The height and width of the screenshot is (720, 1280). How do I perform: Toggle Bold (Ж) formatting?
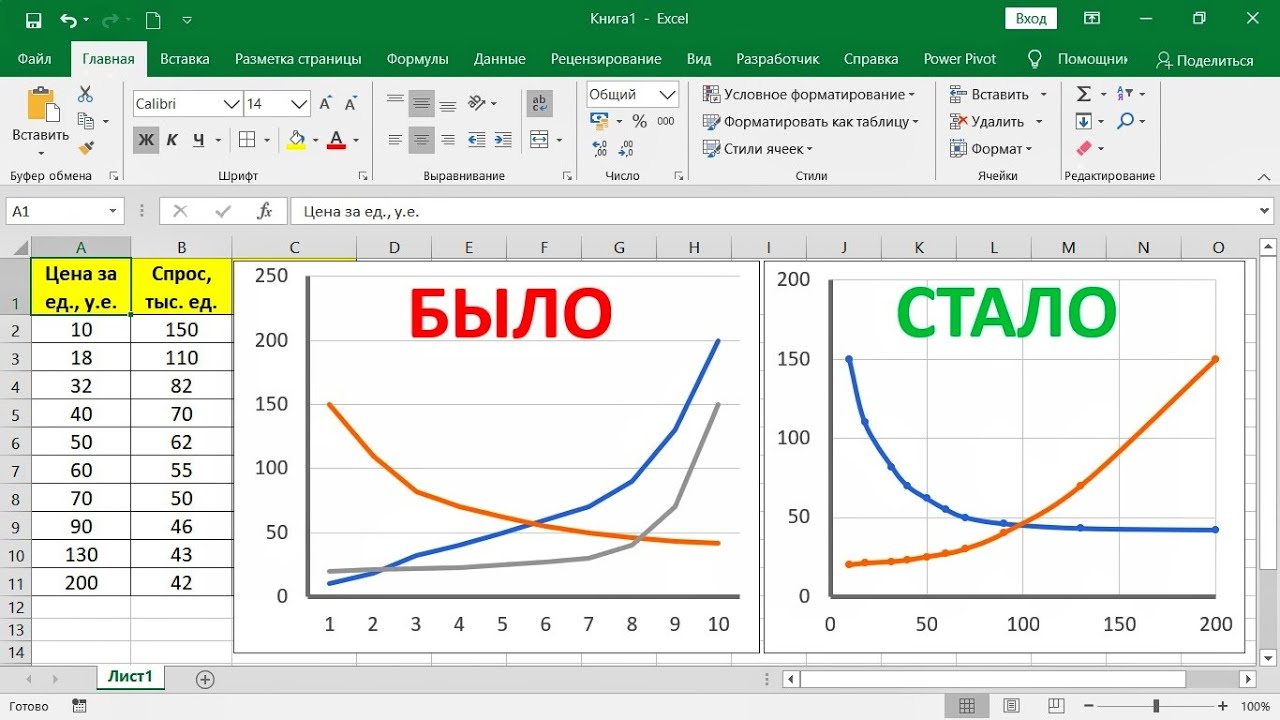click(x=146, y=139)
